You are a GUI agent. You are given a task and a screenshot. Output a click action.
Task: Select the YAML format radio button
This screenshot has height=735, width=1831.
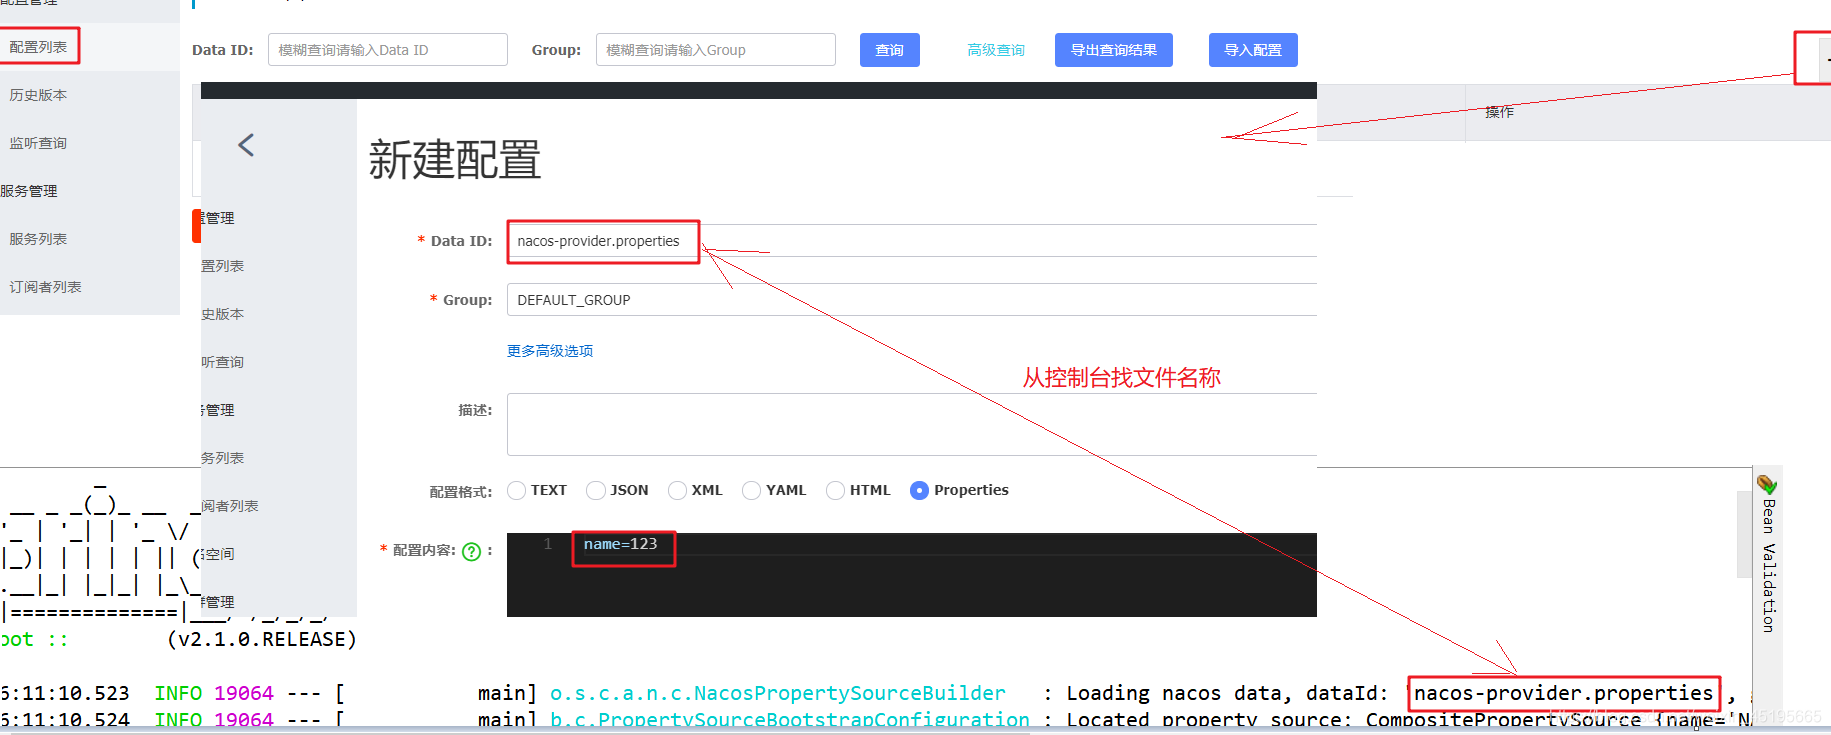point(751,490)
